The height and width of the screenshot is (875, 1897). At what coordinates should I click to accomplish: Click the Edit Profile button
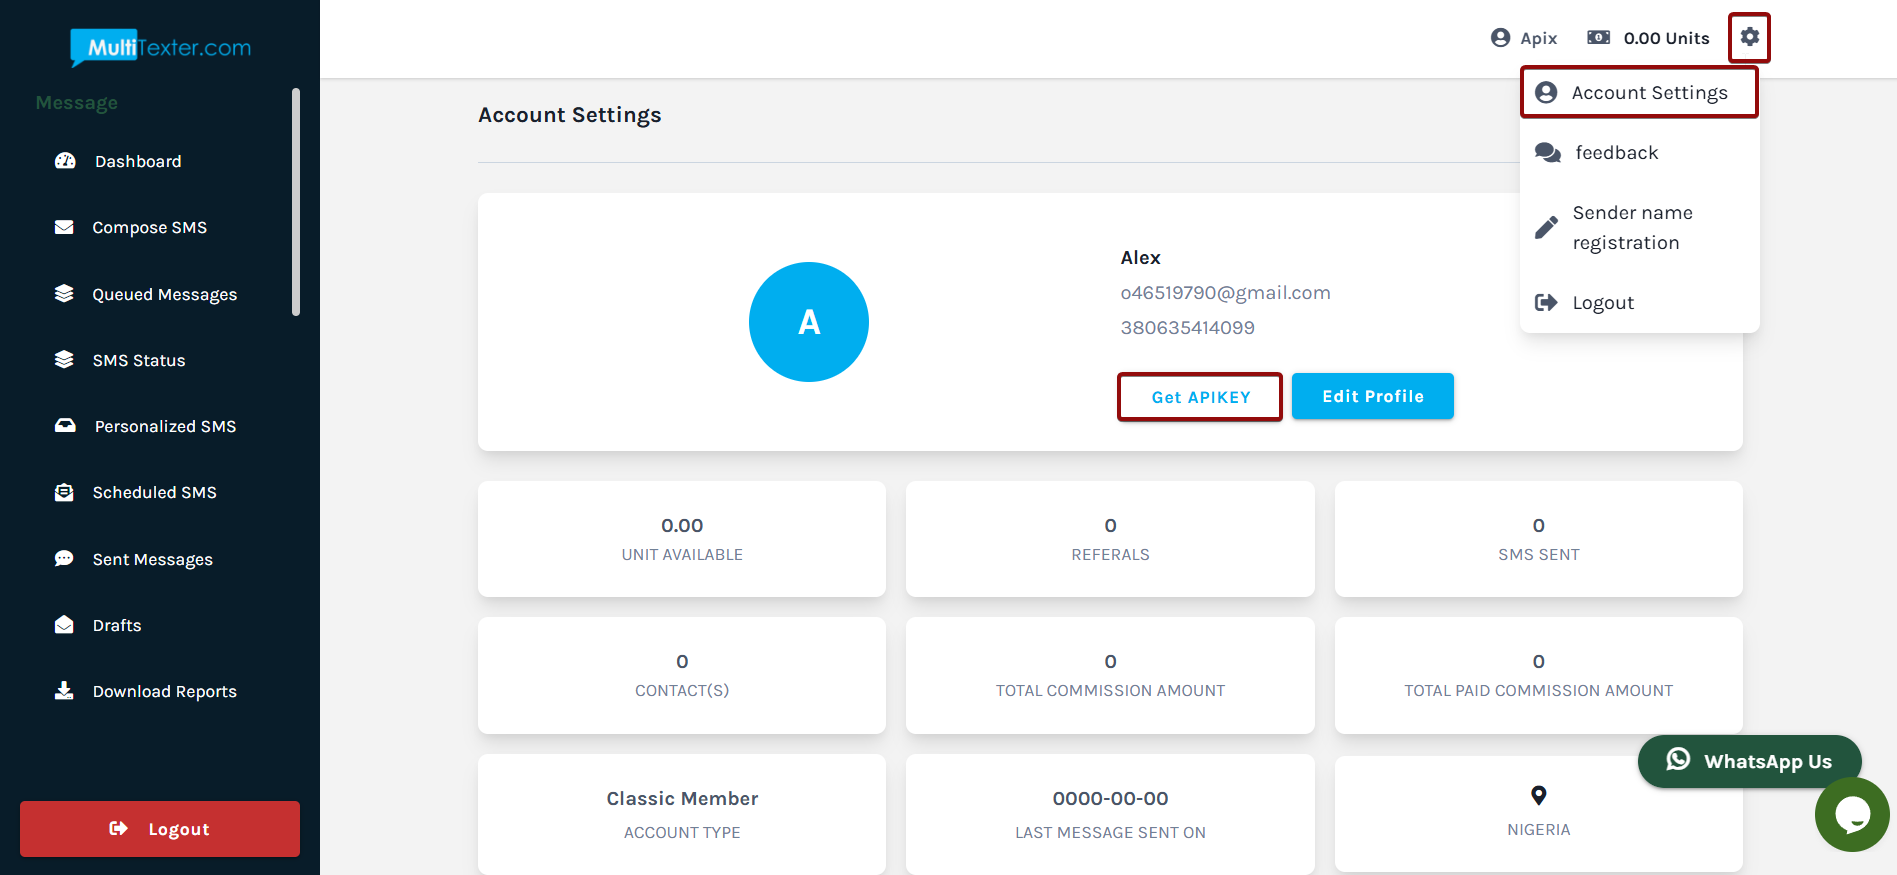click(x=1372, y=397)
